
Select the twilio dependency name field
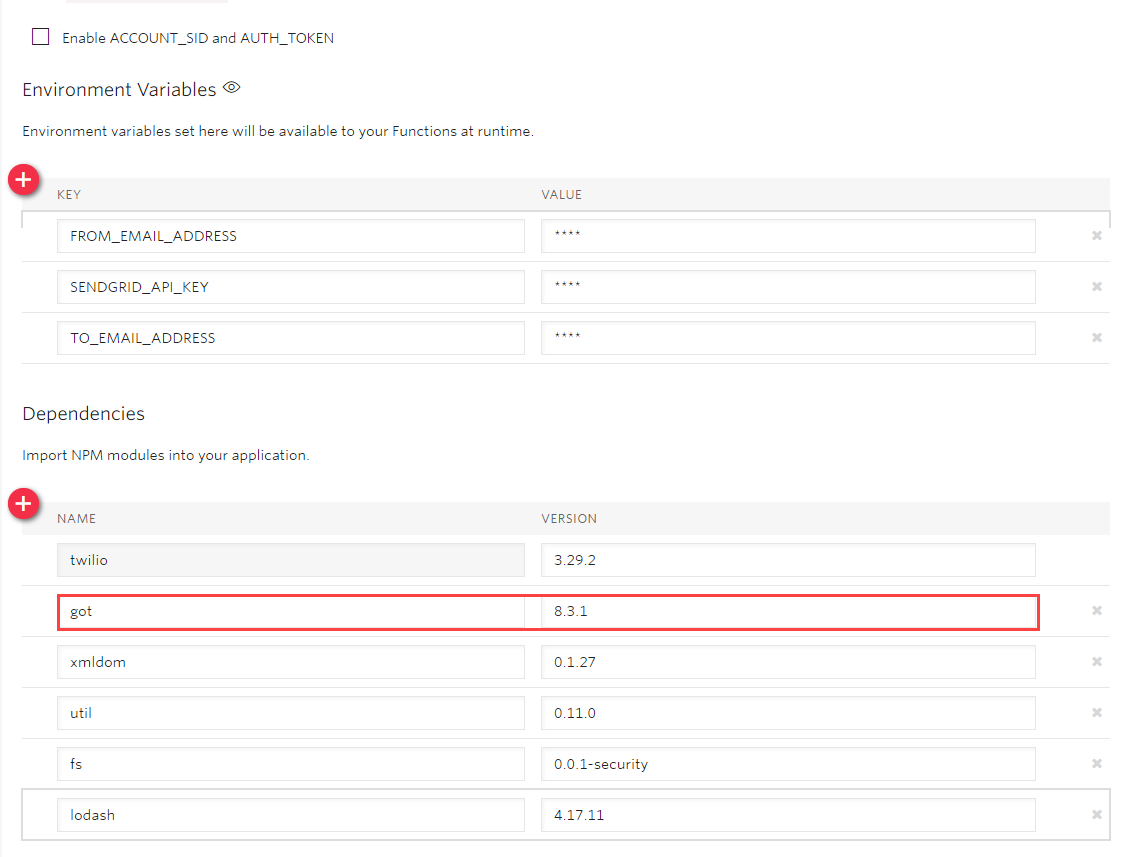[290, 559]
